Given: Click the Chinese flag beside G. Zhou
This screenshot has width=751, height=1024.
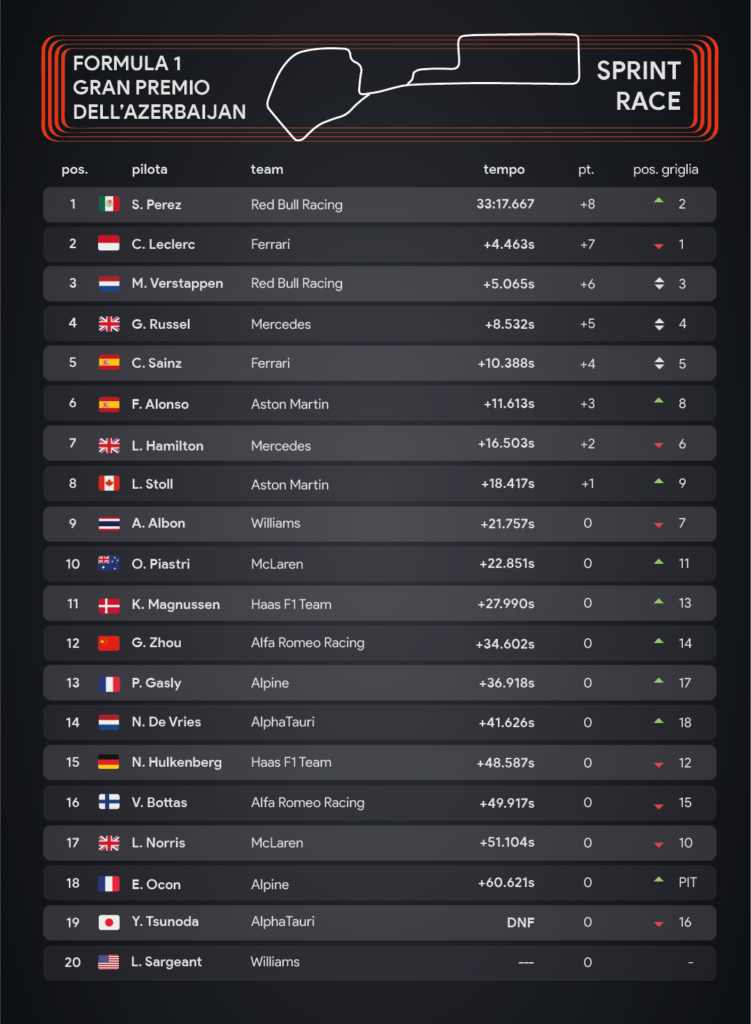Looking at the screenshot, I should click(x=109, y=643).
